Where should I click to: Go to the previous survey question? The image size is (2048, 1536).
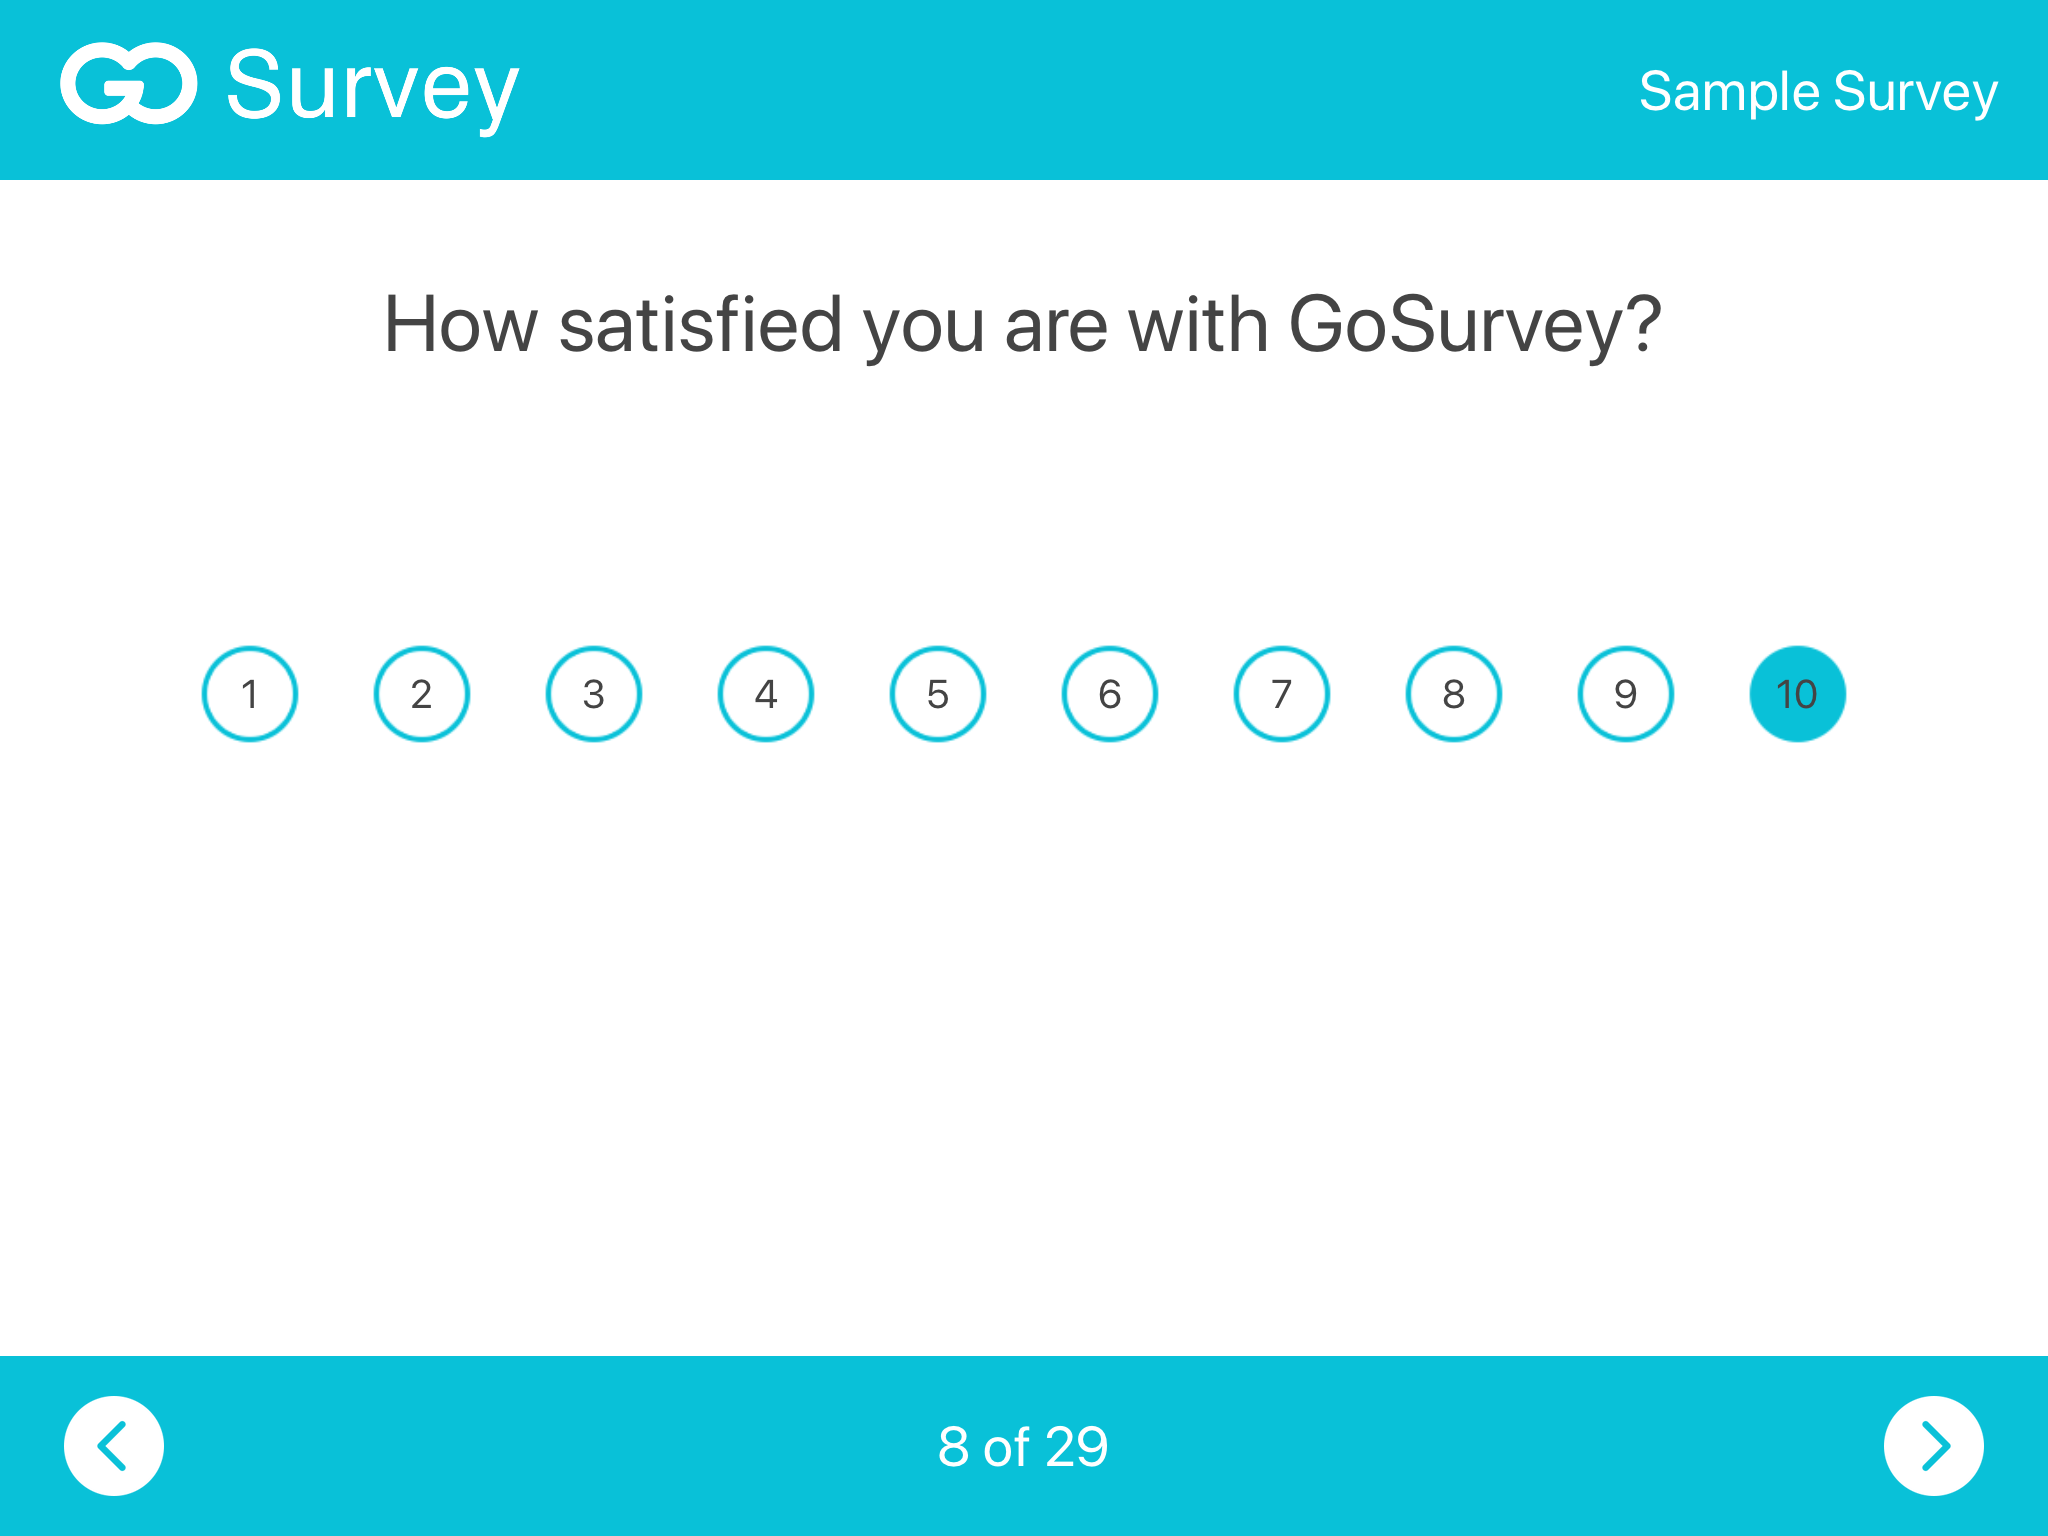click(114, 1446)
